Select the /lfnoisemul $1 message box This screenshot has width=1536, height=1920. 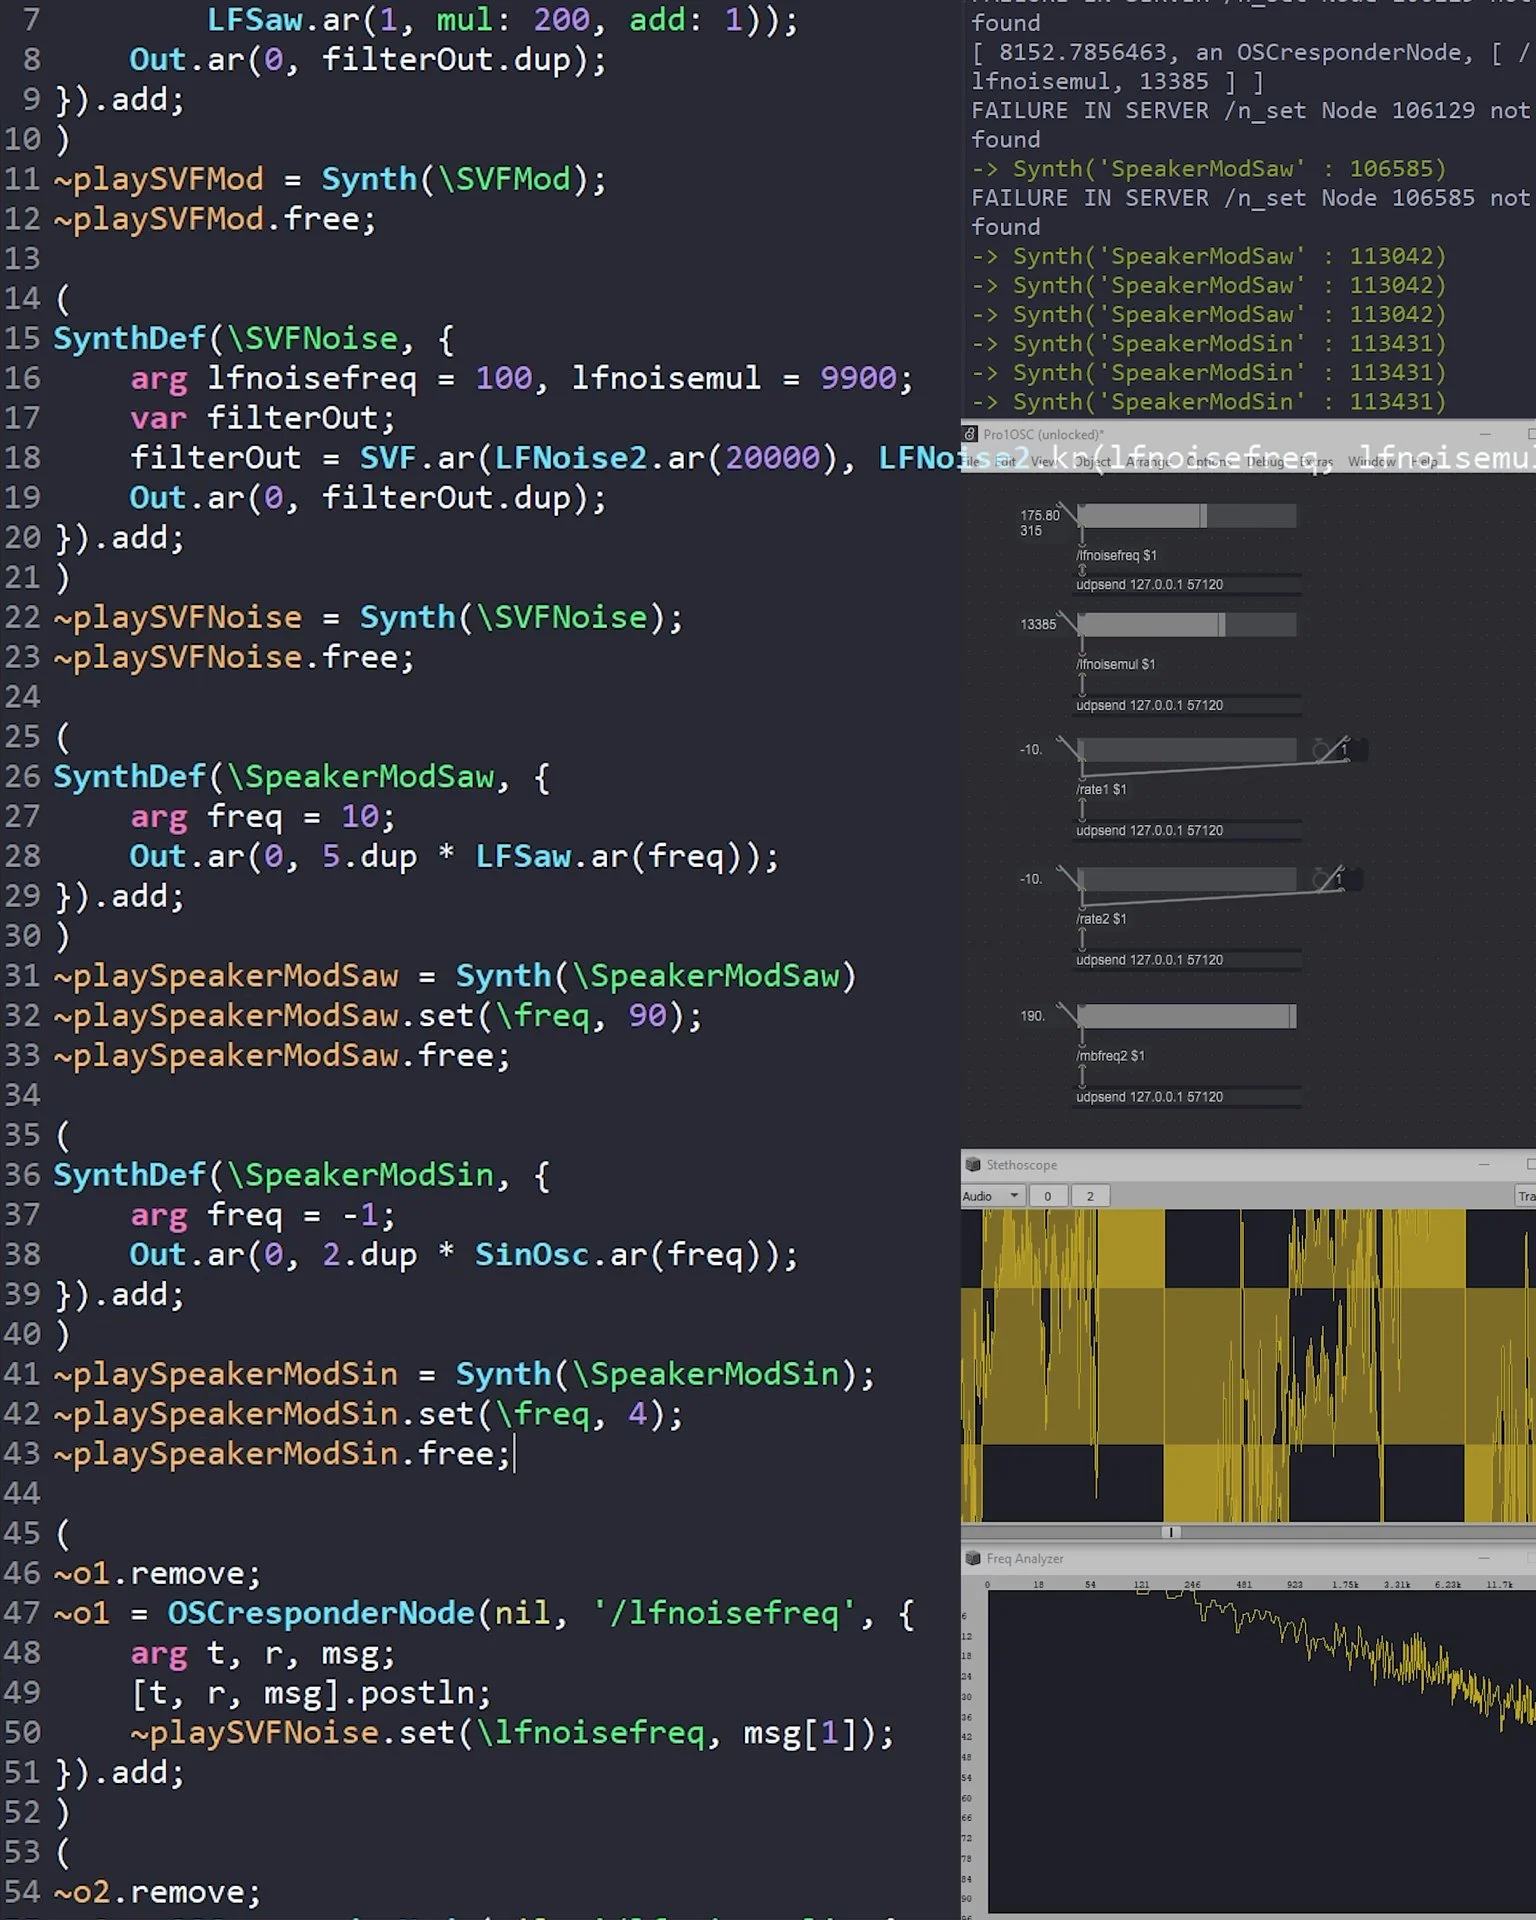tap(1115, 665)
